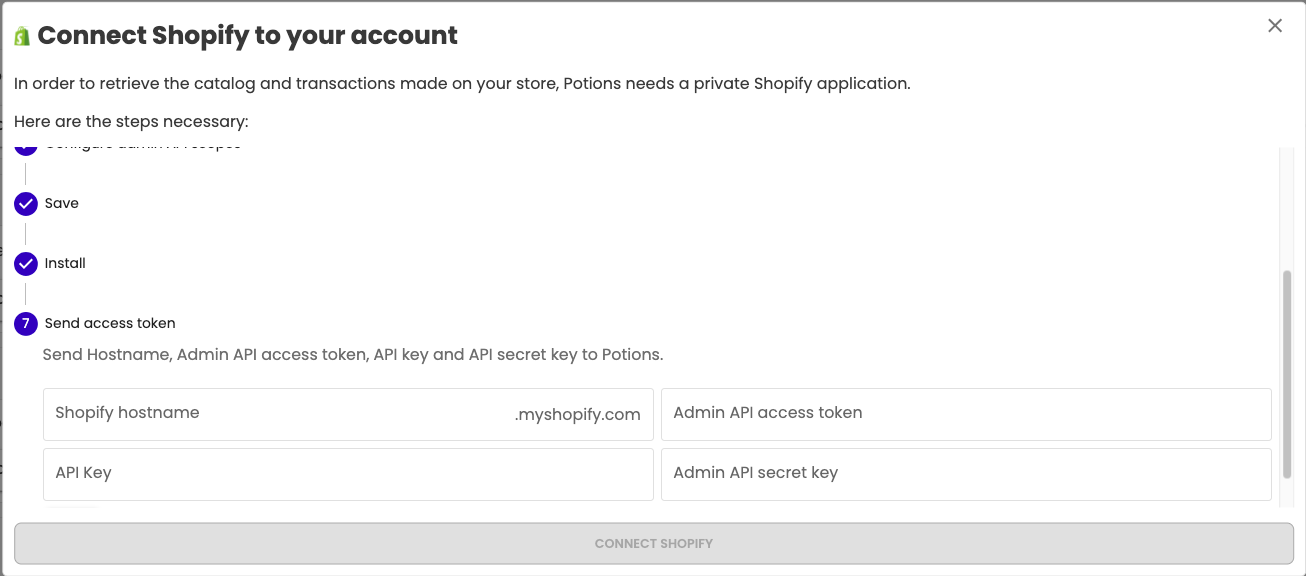
Task: Close the Connect Shopify dialog
Action: point(1275,26)
